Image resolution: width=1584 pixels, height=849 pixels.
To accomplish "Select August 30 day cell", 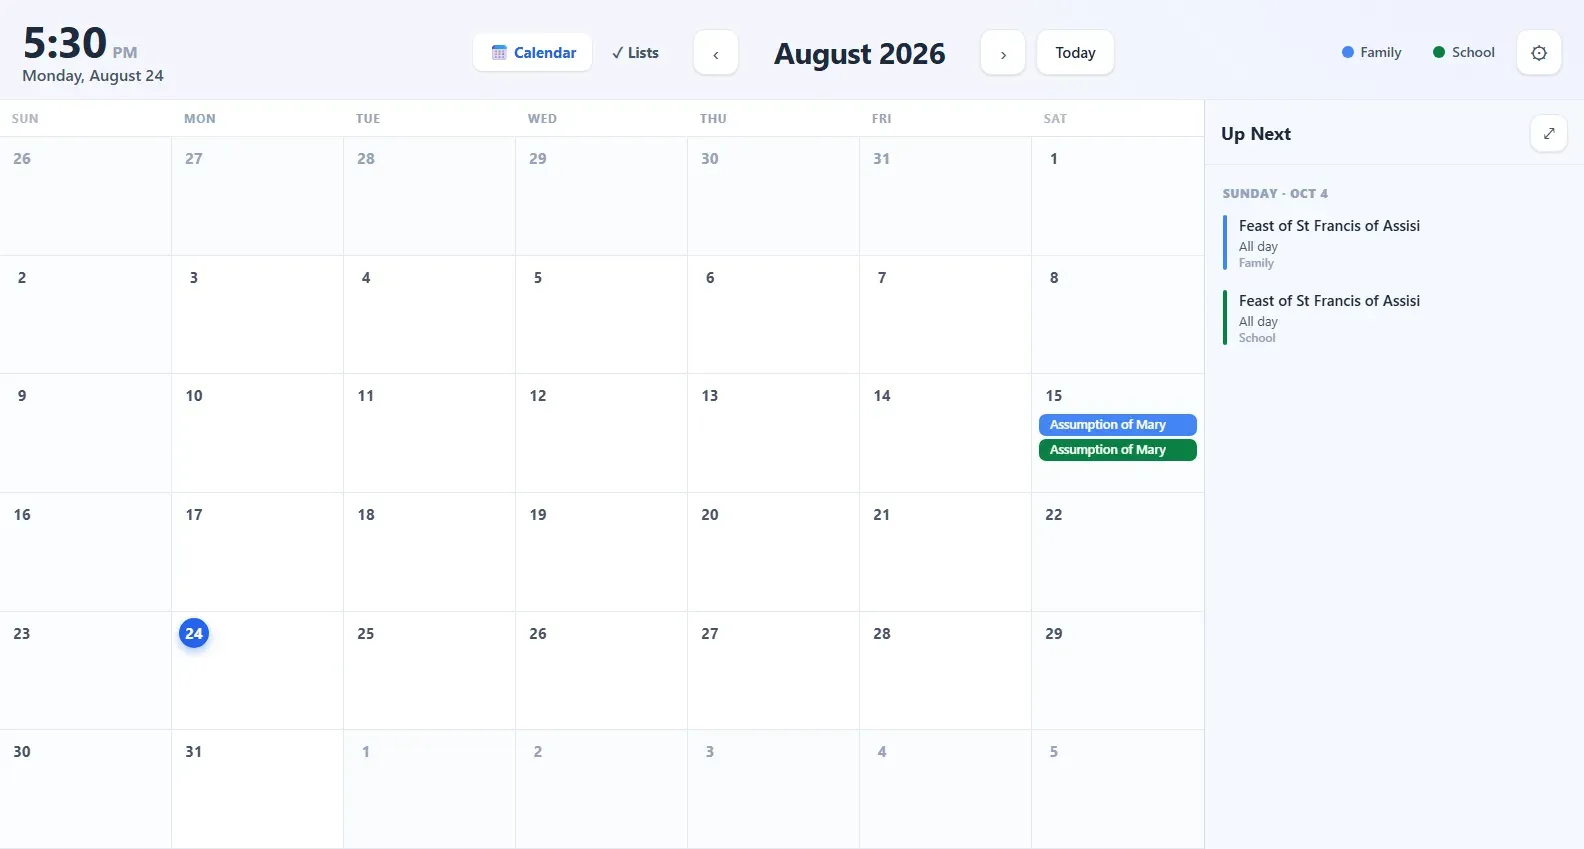I will (86, 789).
